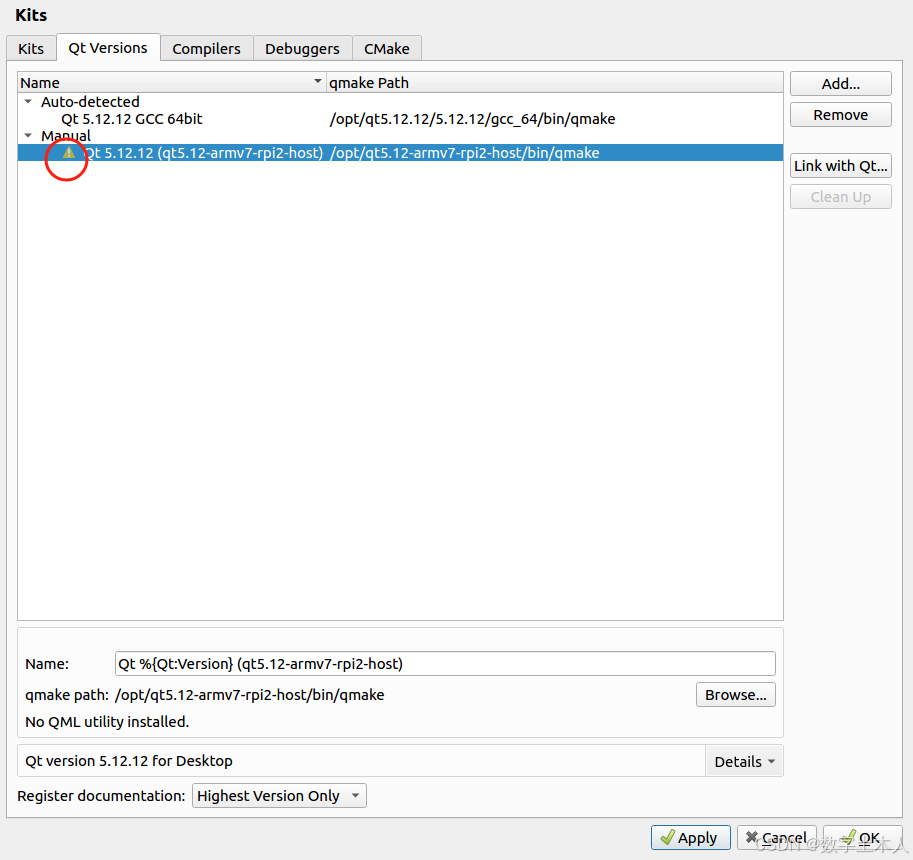Click the Link with Qt... button

tap(840, 166)
